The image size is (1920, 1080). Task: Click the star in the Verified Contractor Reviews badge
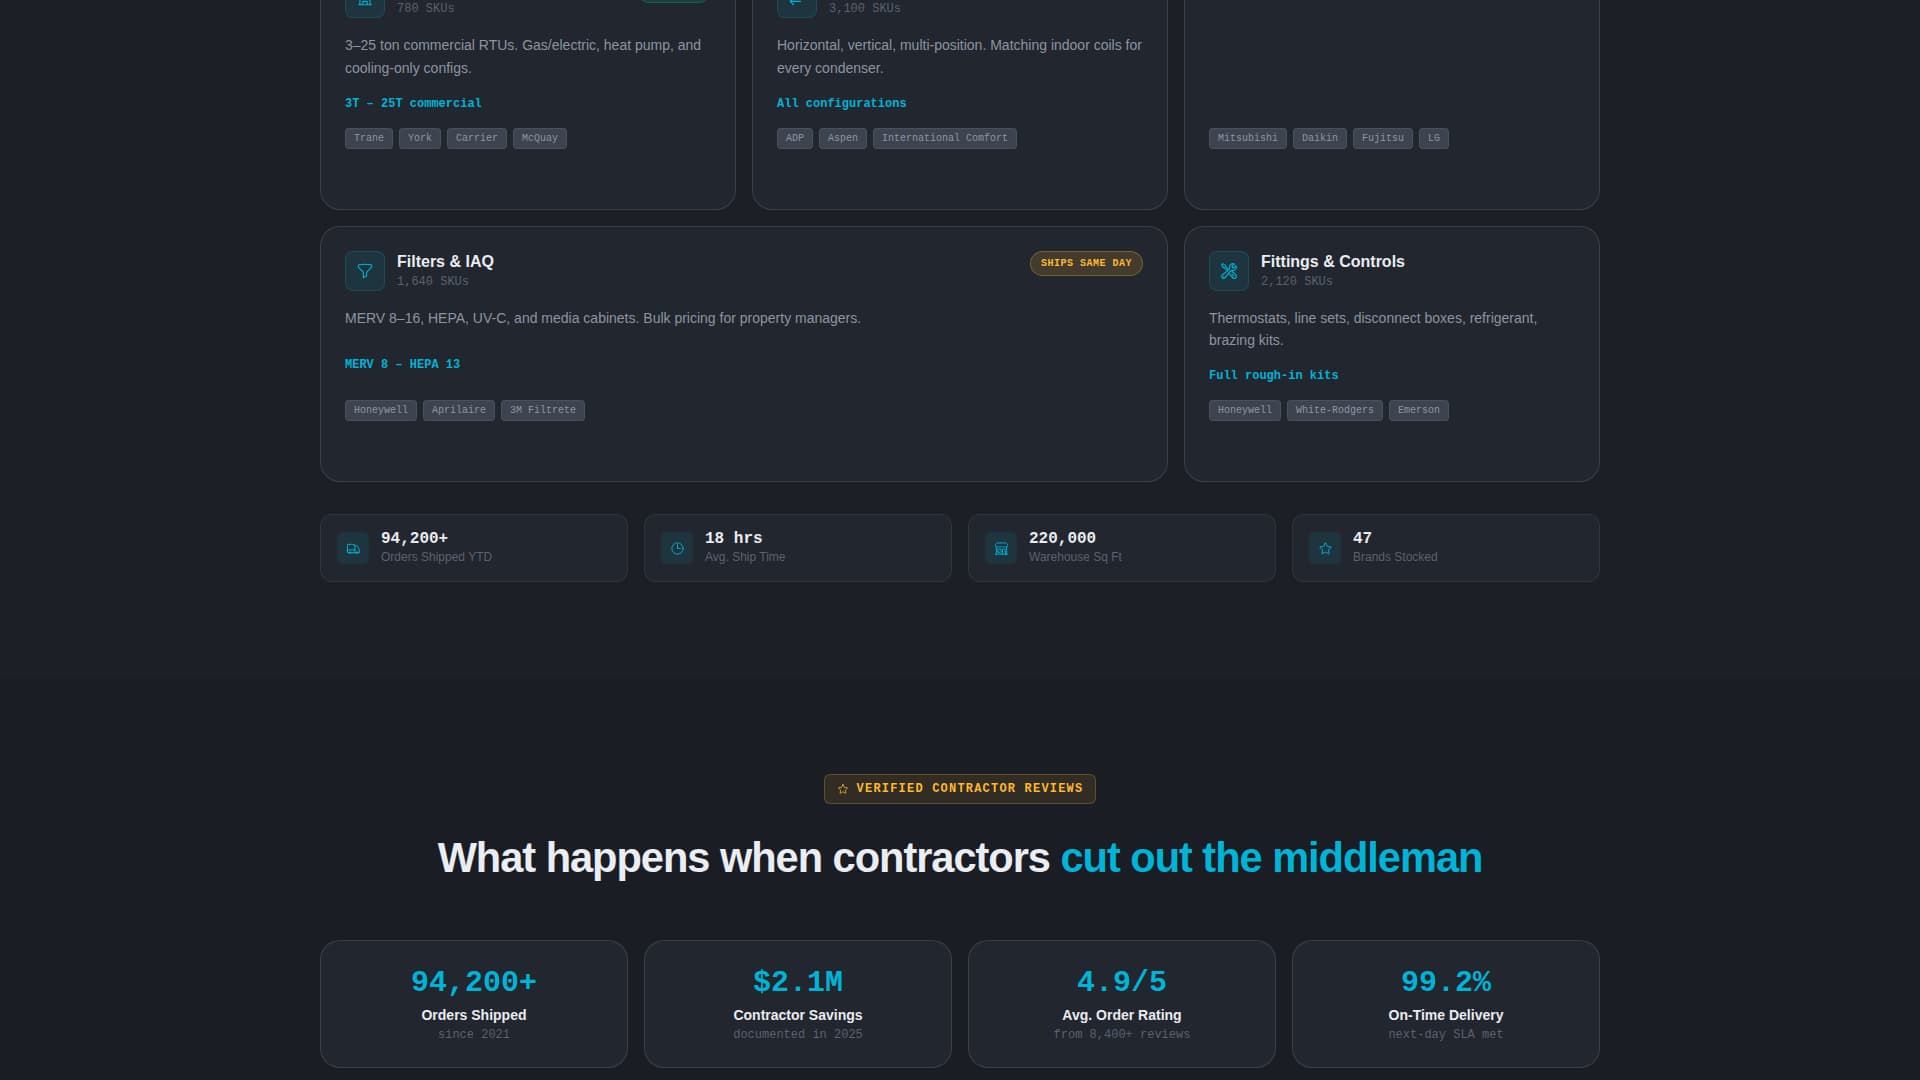843,789
